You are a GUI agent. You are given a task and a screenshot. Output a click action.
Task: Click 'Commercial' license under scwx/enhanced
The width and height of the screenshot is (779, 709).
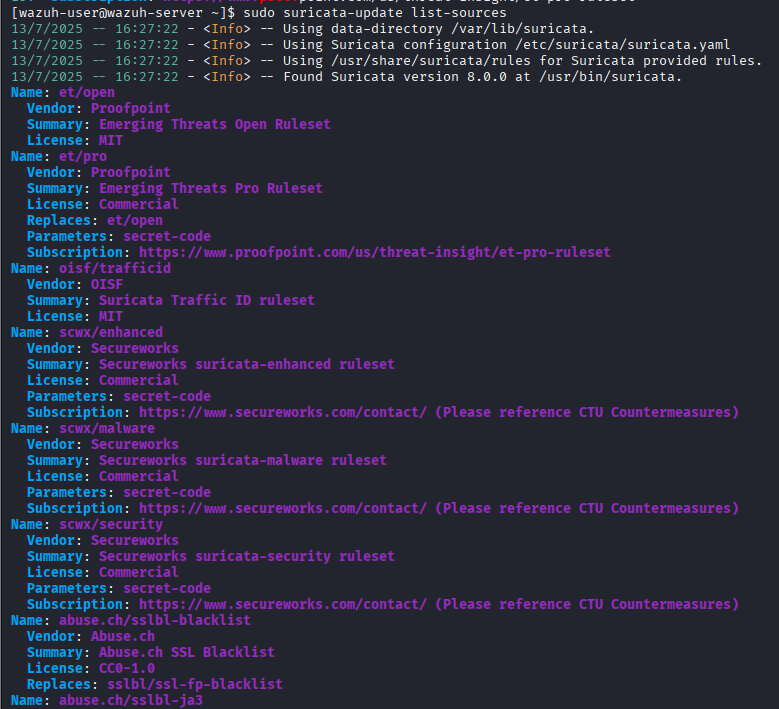click(139, 380)
